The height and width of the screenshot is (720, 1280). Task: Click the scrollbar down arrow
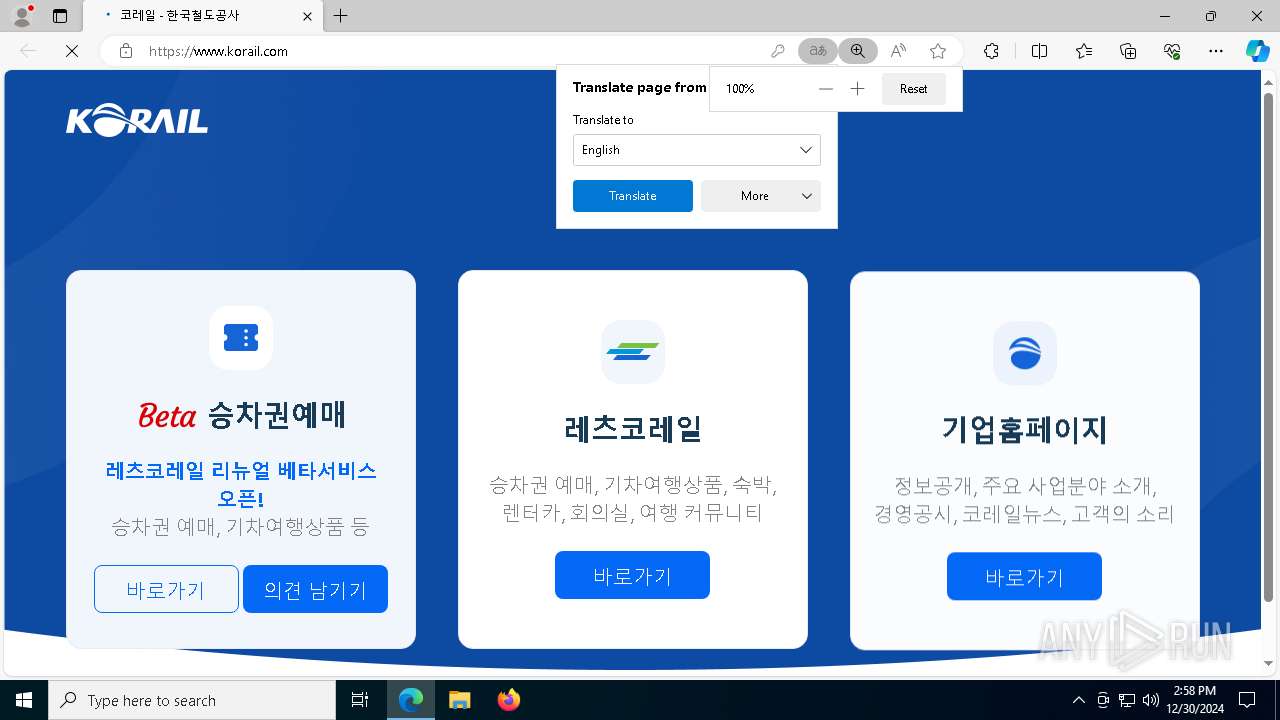(1269, 663)
